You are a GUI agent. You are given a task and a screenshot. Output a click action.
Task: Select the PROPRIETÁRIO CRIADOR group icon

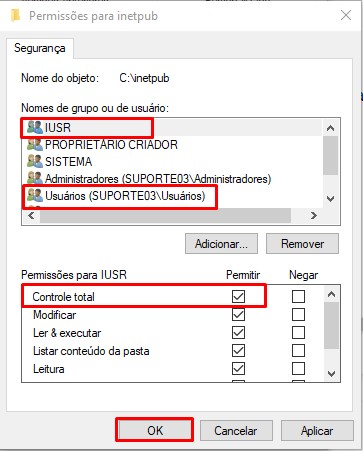point(35,145)
